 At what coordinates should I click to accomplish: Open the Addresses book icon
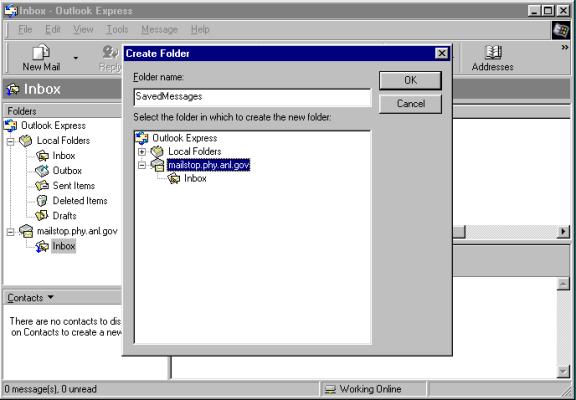[493, 53]
